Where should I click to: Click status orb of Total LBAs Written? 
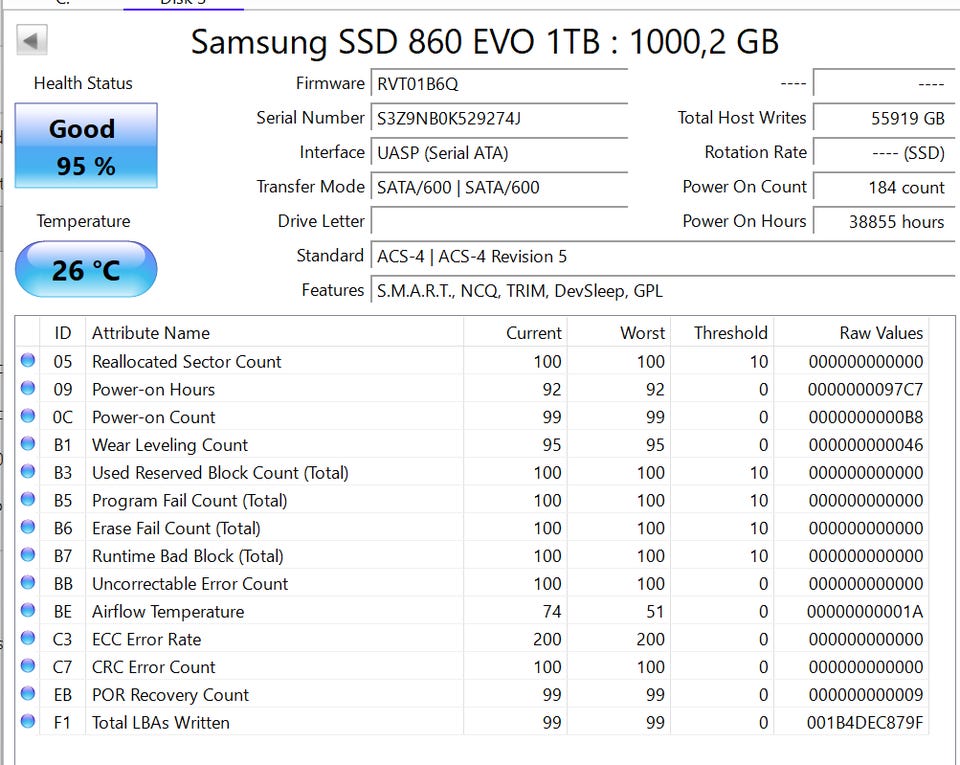(28, 720)
